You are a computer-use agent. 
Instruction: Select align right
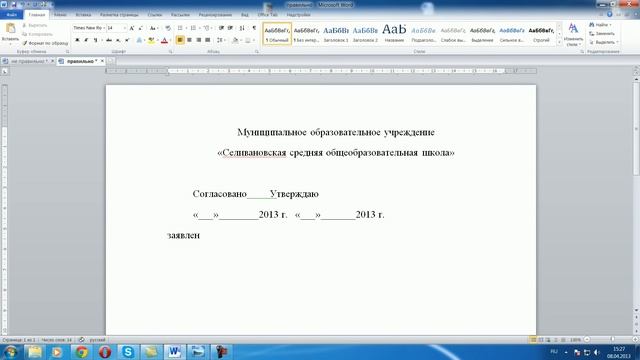(198, 40)
